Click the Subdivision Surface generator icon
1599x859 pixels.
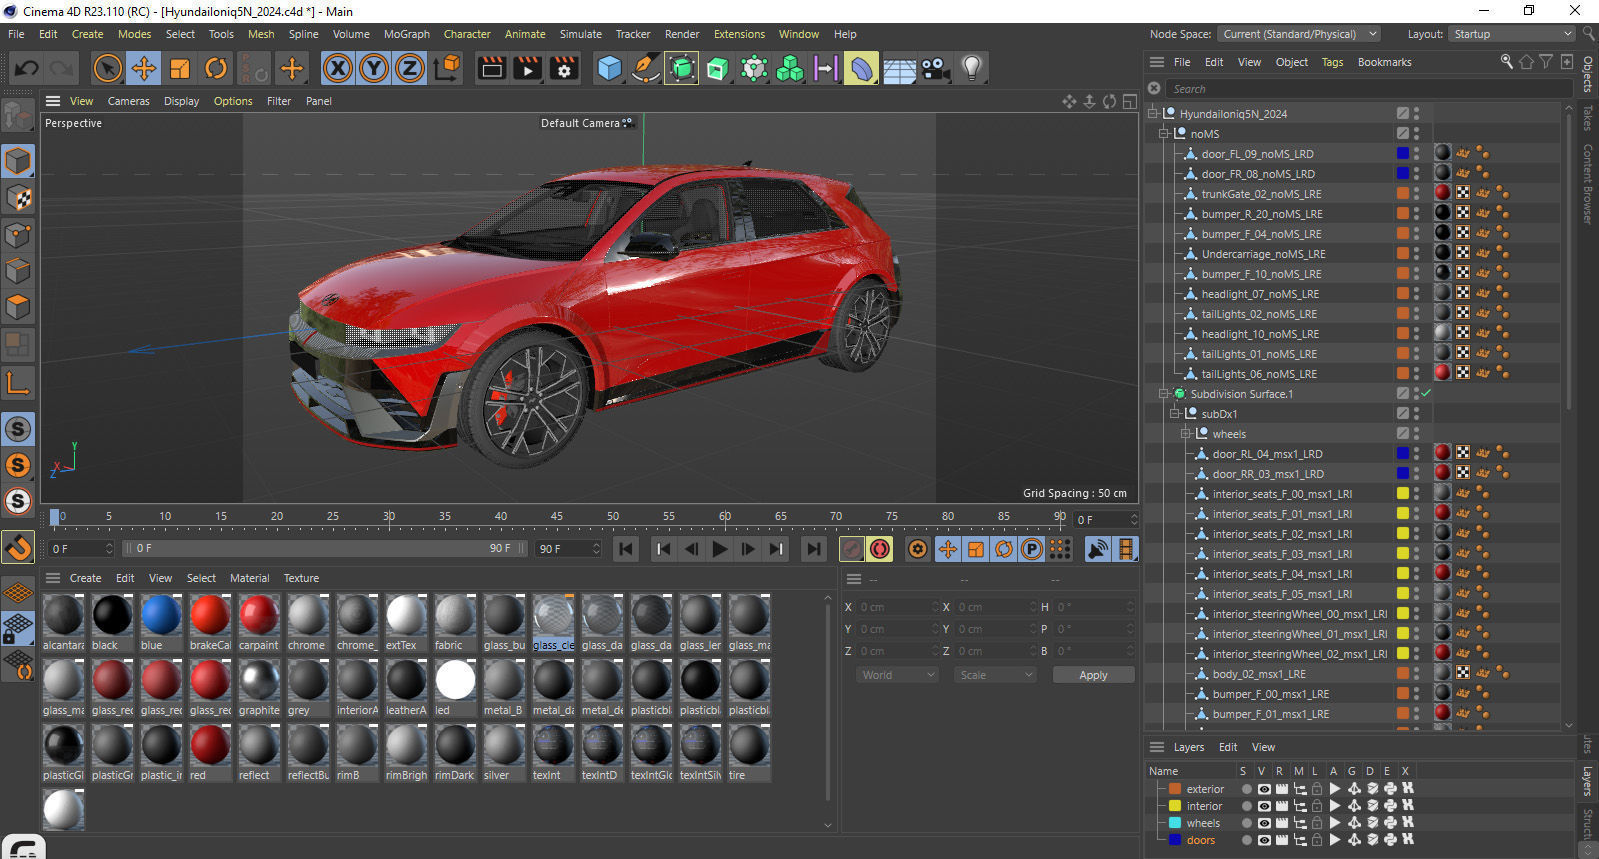pos(682,68)
